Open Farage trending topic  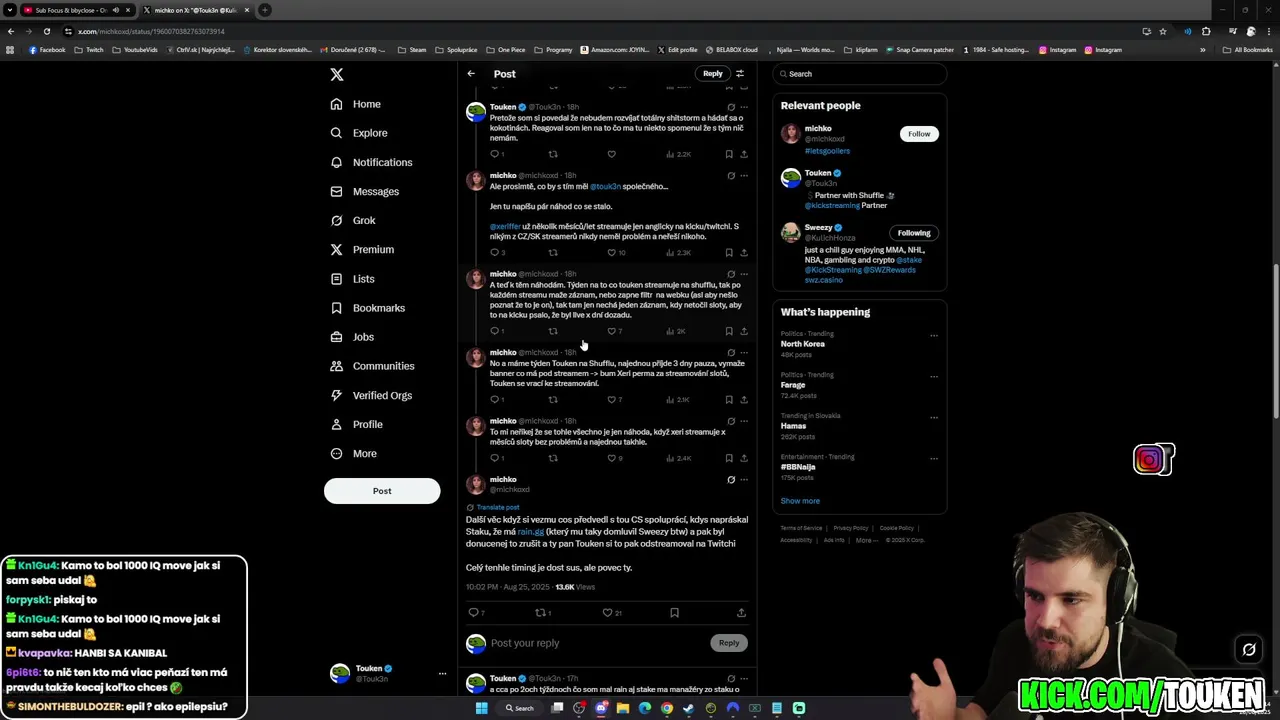click(793, 385)
